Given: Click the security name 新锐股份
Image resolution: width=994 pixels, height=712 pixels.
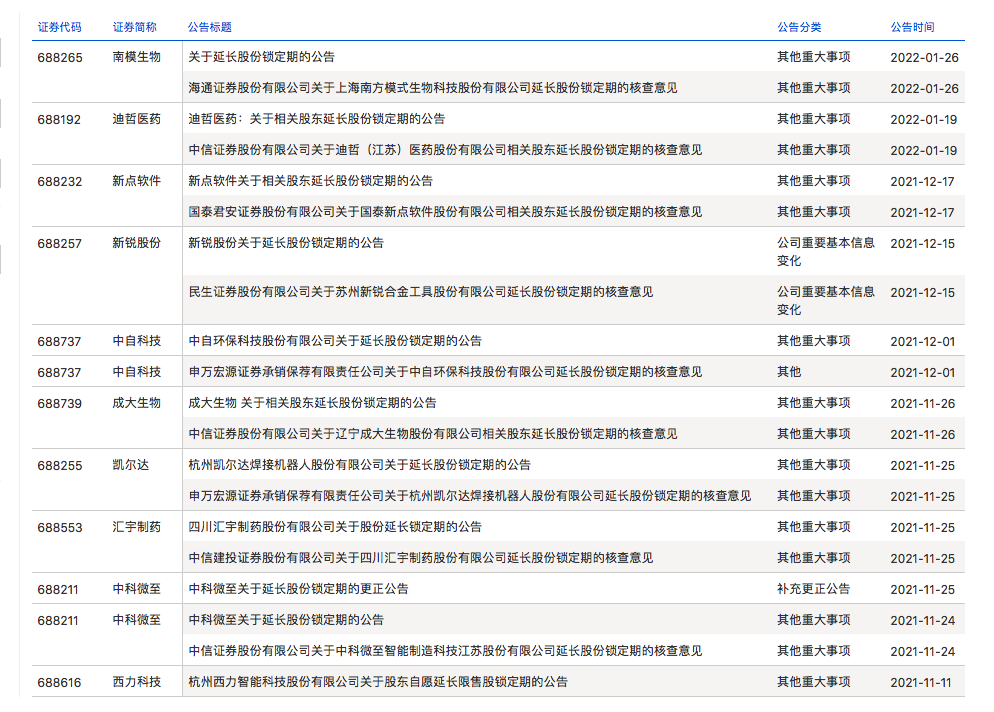Looking at the screenshot, I should coord(137,243).
